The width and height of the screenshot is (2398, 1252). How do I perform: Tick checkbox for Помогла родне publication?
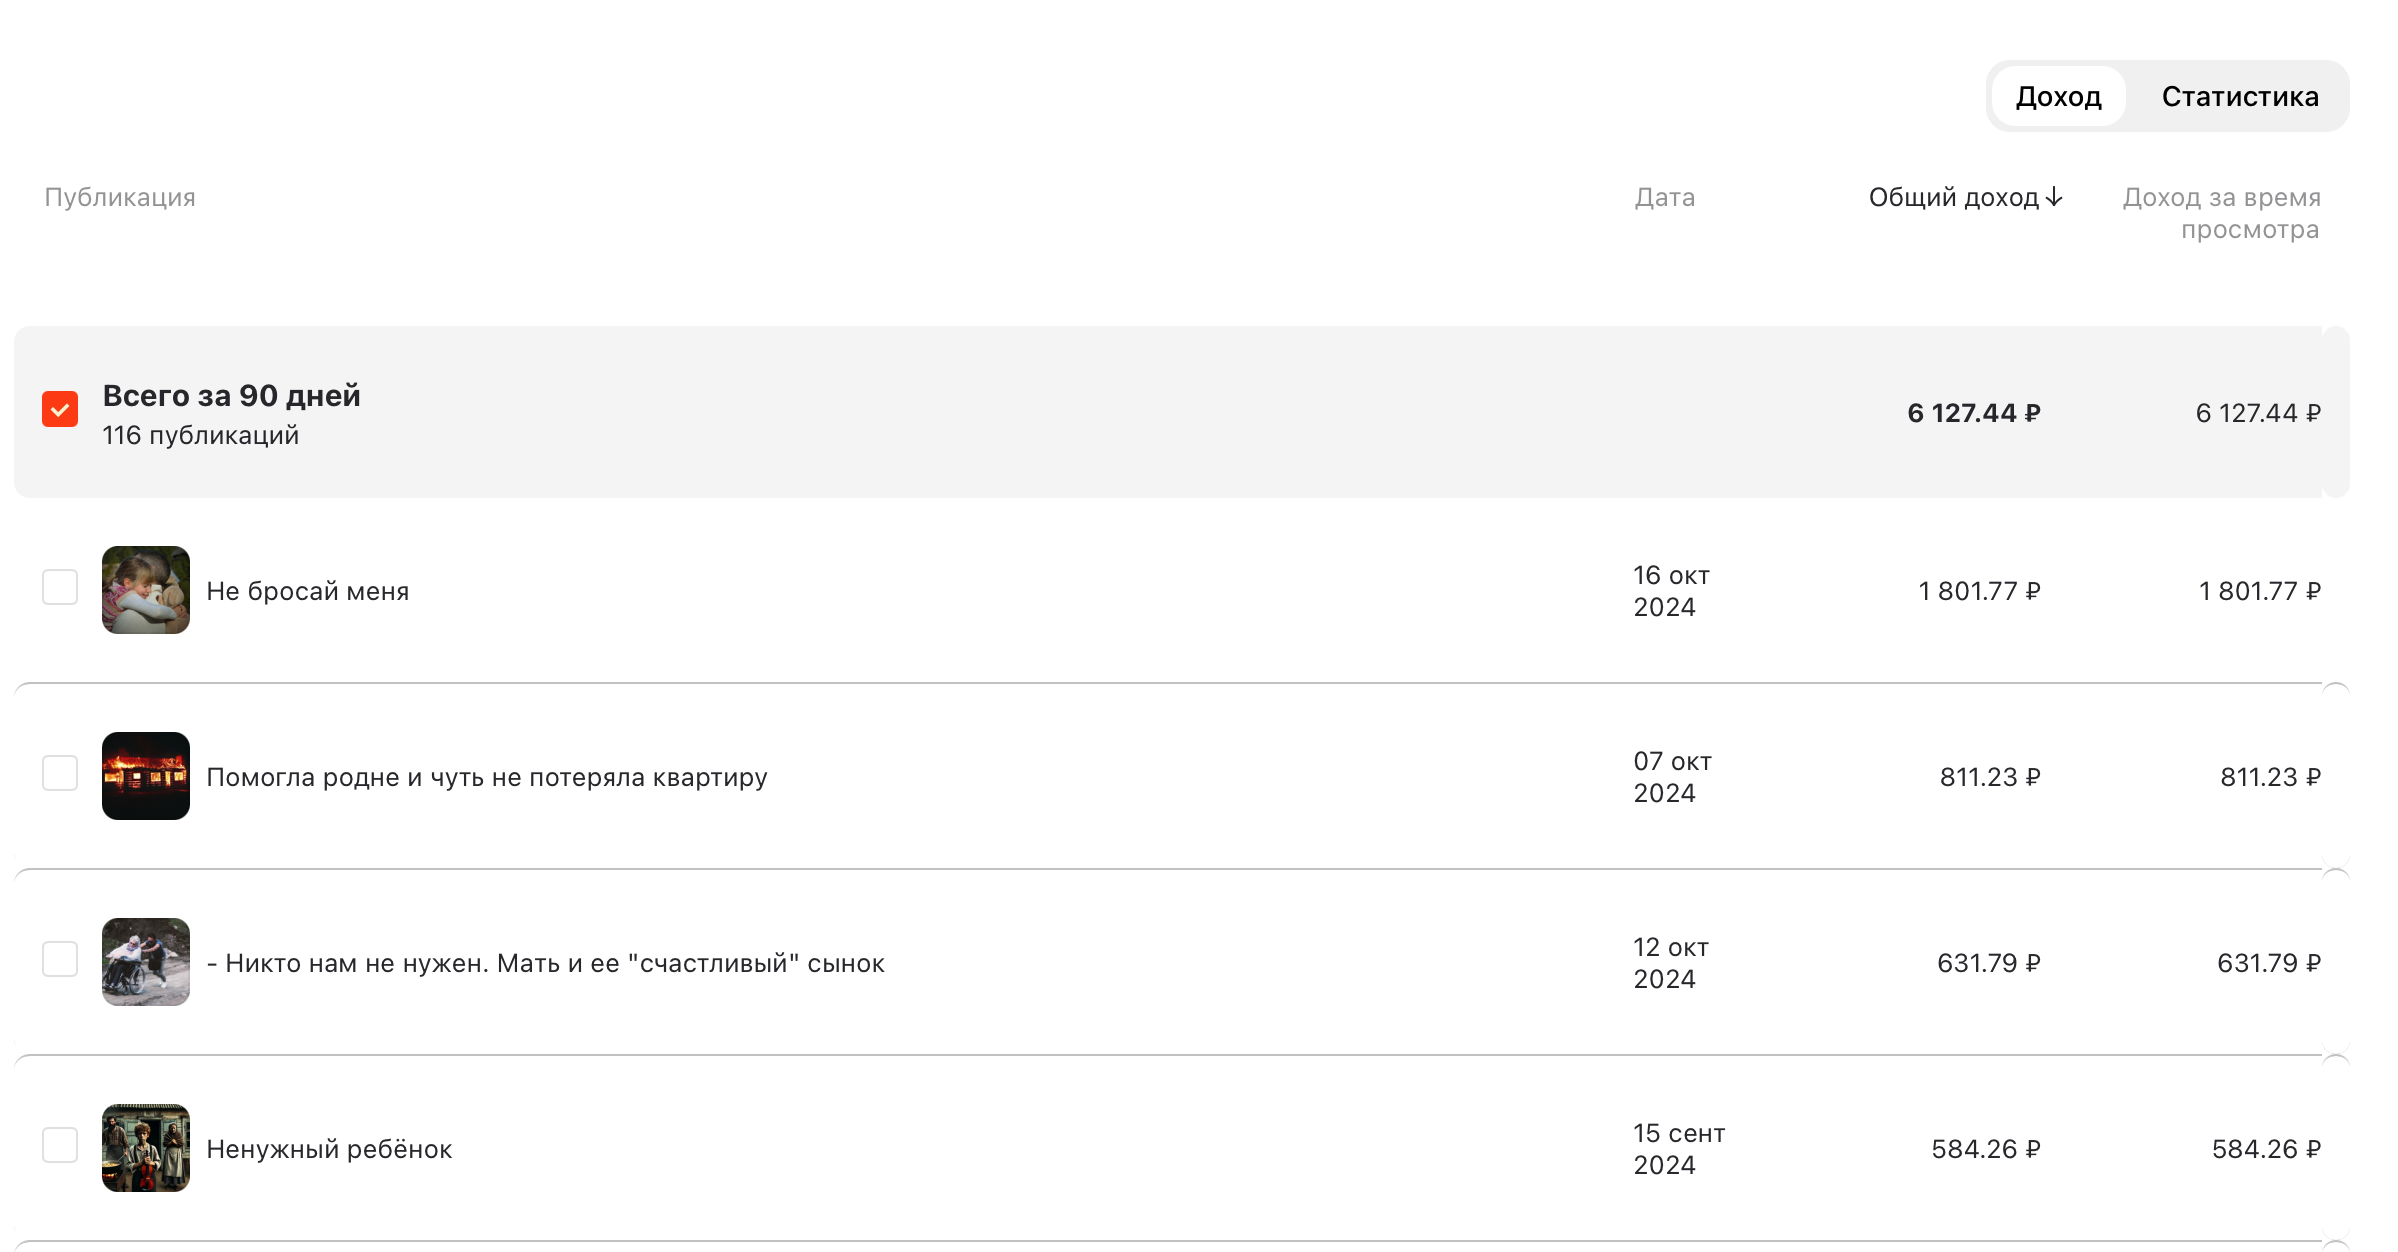coord(60,773)
